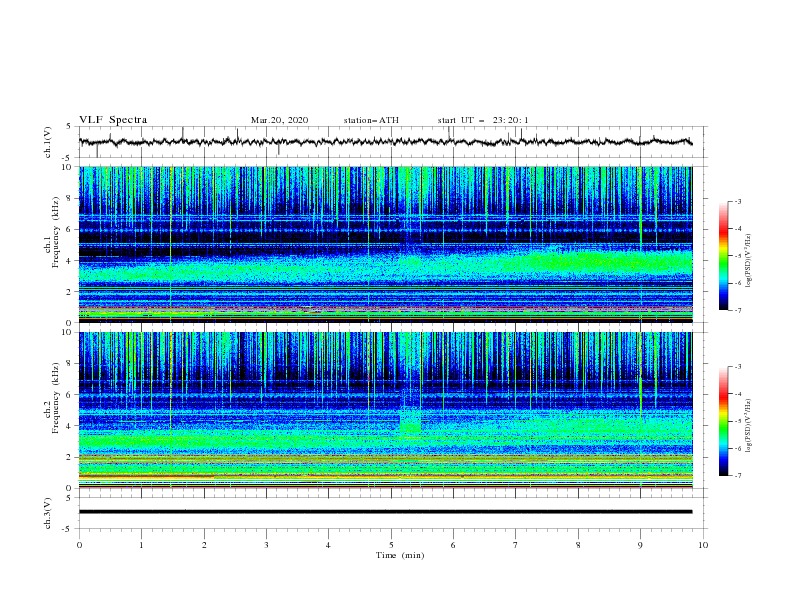Click the ch.1 voltage waveform trace
The width and height of the screenshot is (792, 612).
tap(385, 142)
